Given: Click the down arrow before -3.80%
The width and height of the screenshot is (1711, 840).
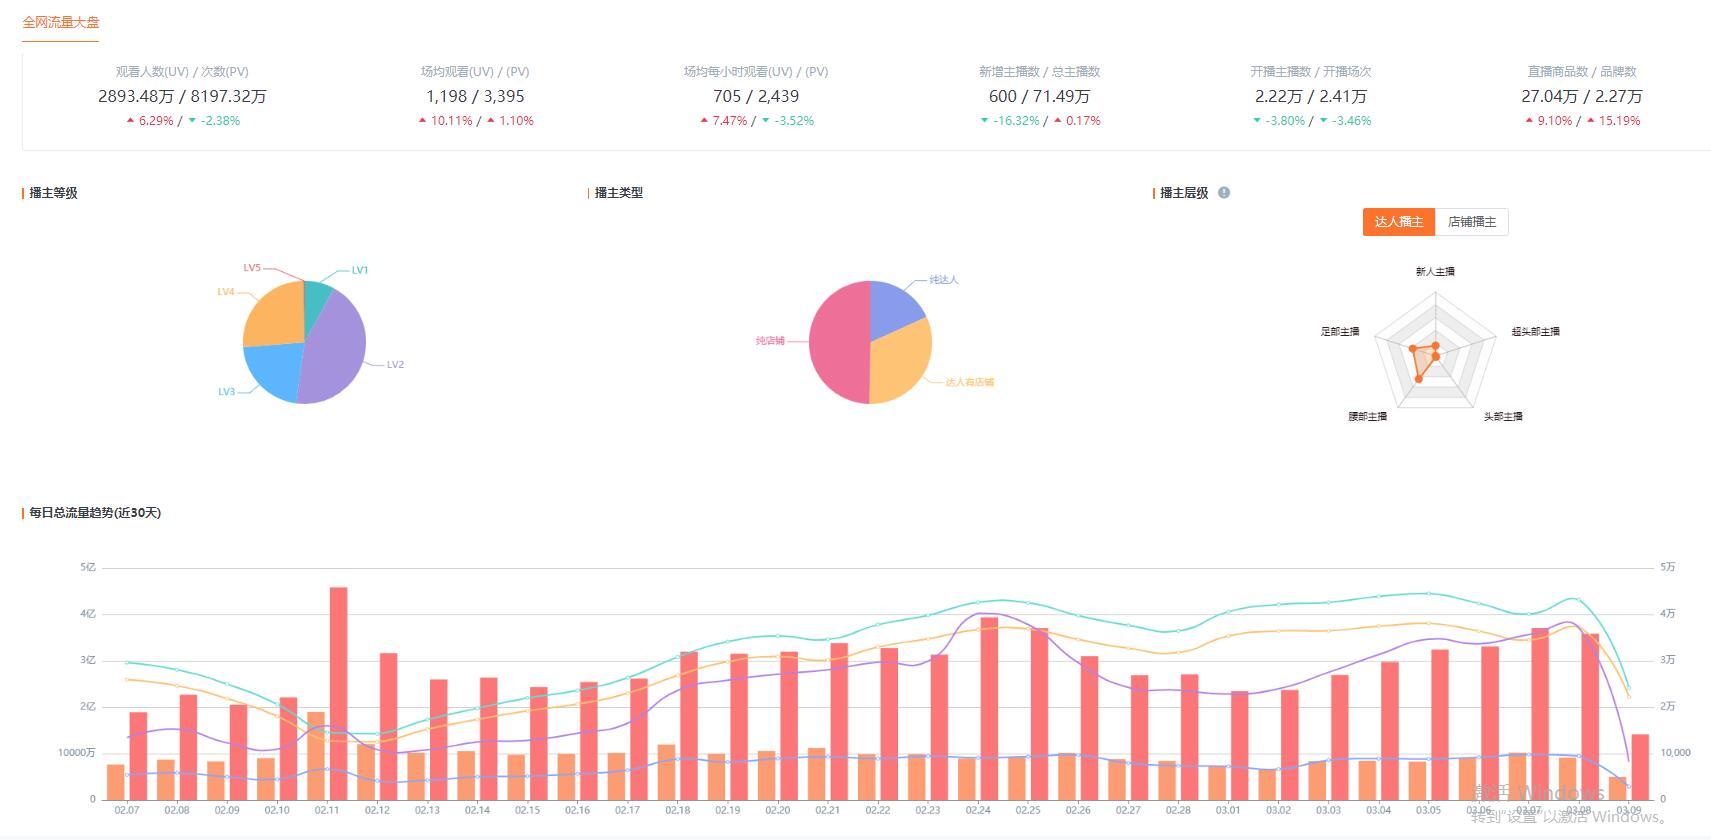Looking at the screenshot, I should click(x=1257, y=121).
